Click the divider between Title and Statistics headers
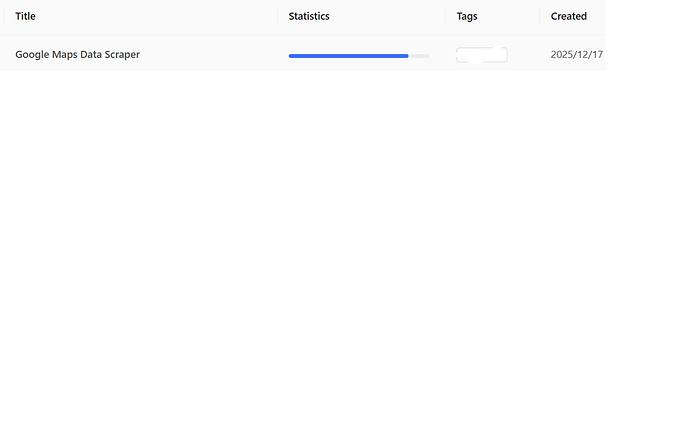The width and height of the screenshot is (690, 423). (278, 16)
